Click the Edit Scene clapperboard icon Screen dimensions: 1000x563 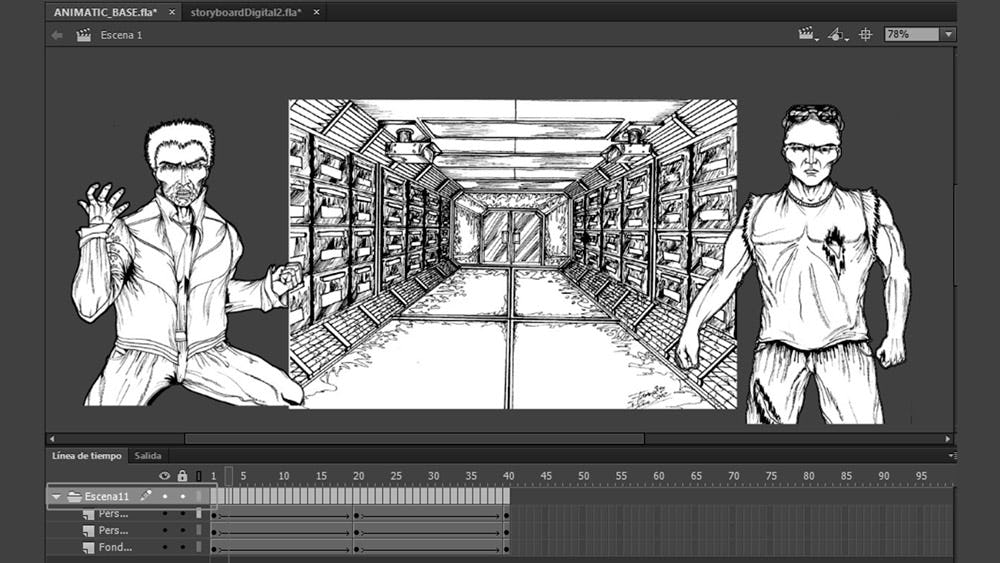806,34
